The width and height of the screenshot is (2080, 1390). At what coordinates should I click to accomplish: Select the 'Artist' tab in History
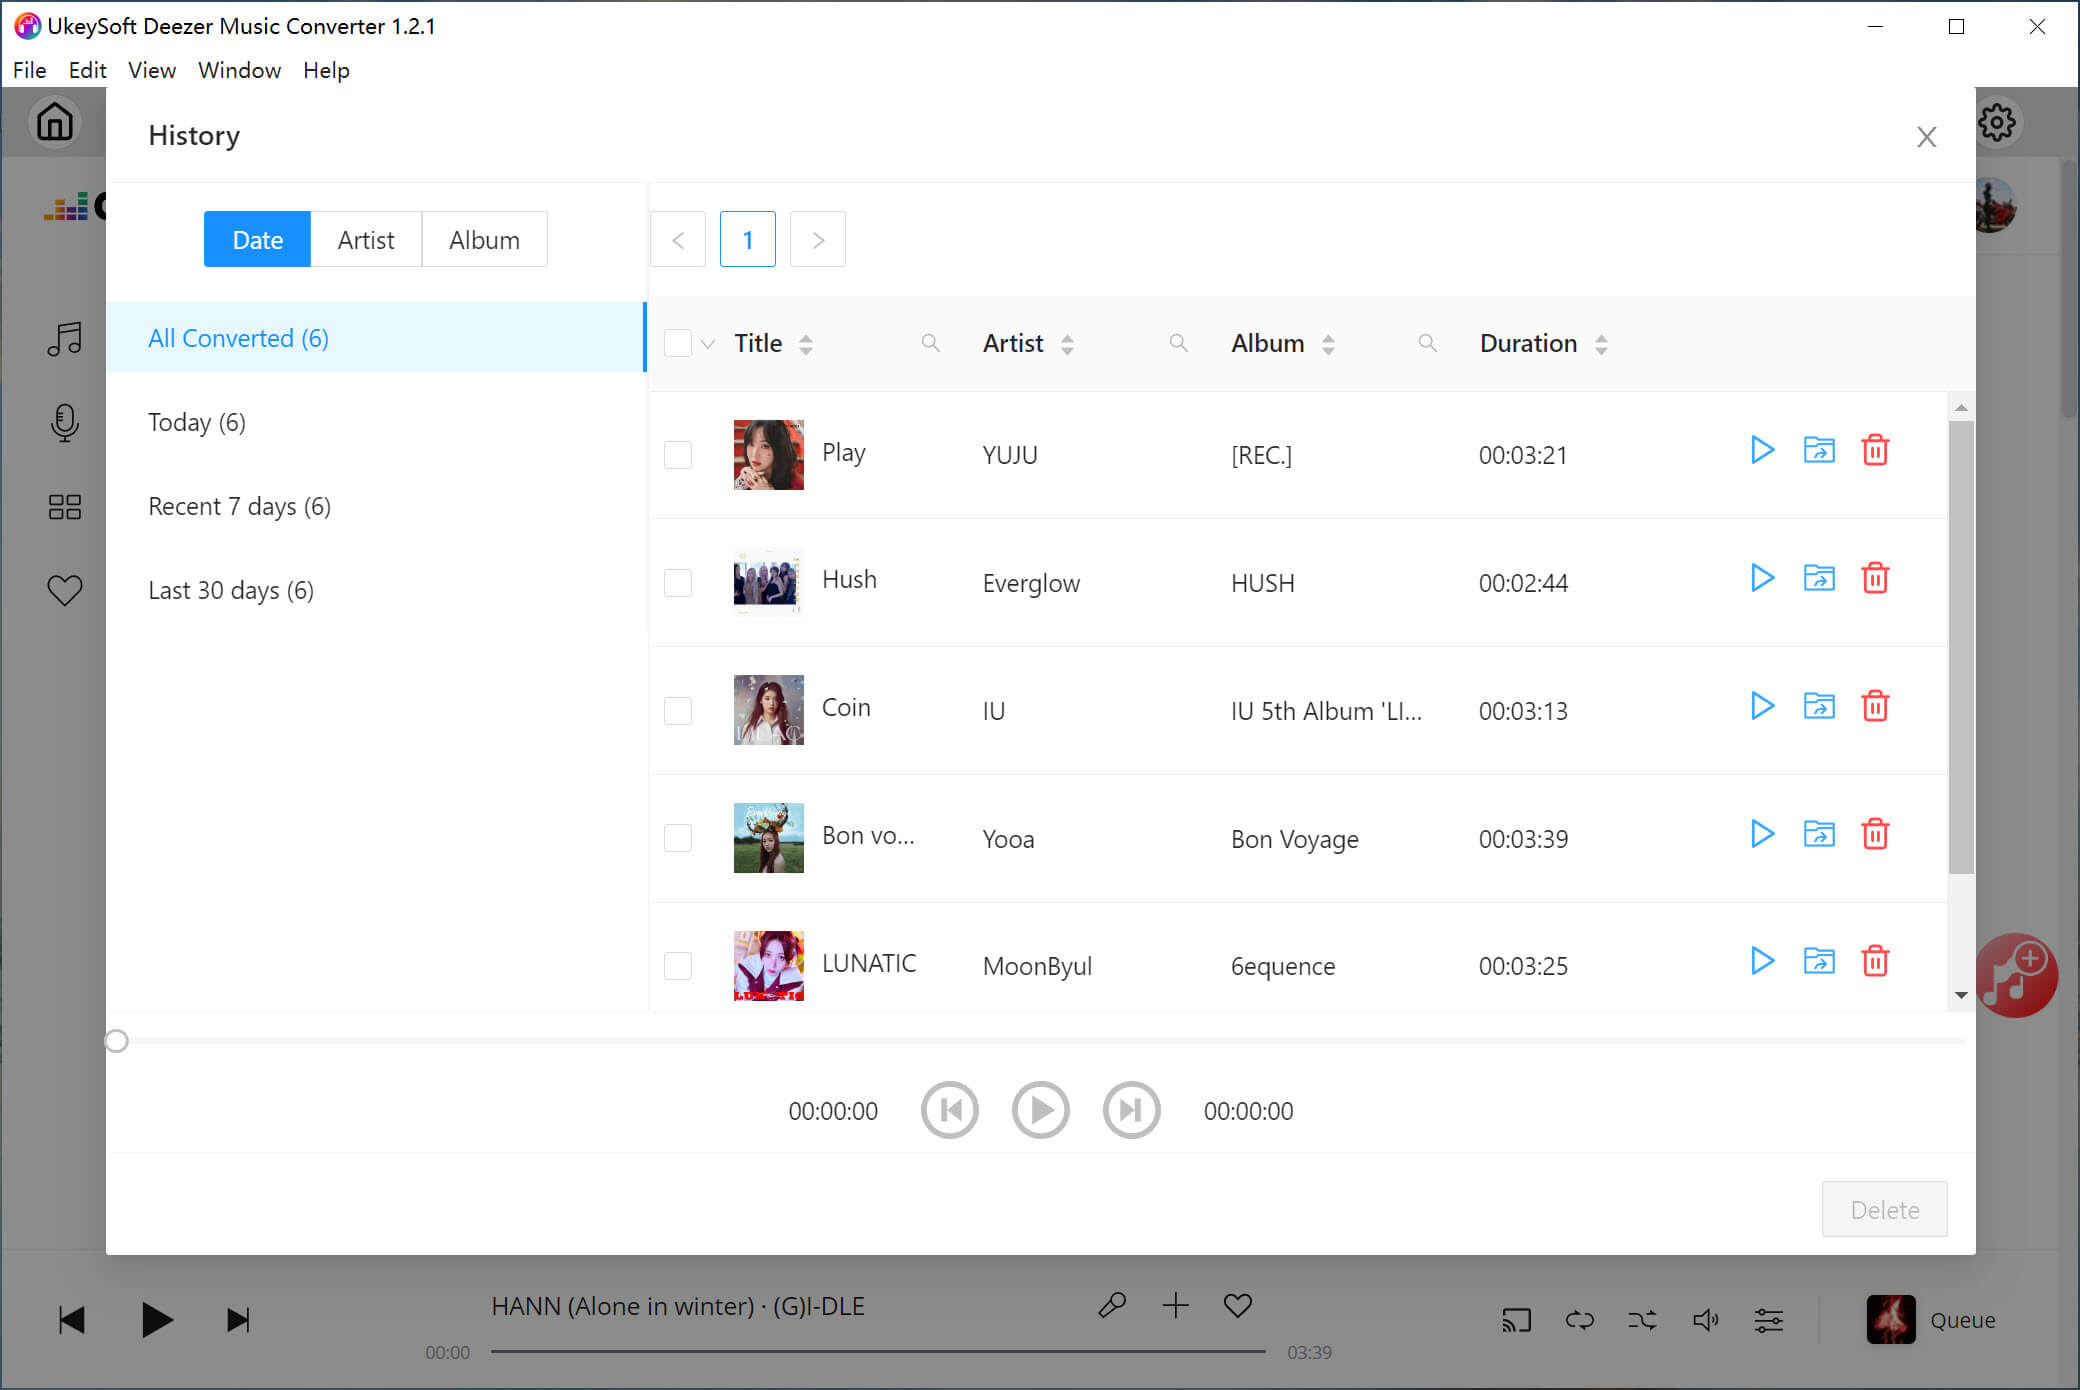[368, 239]
